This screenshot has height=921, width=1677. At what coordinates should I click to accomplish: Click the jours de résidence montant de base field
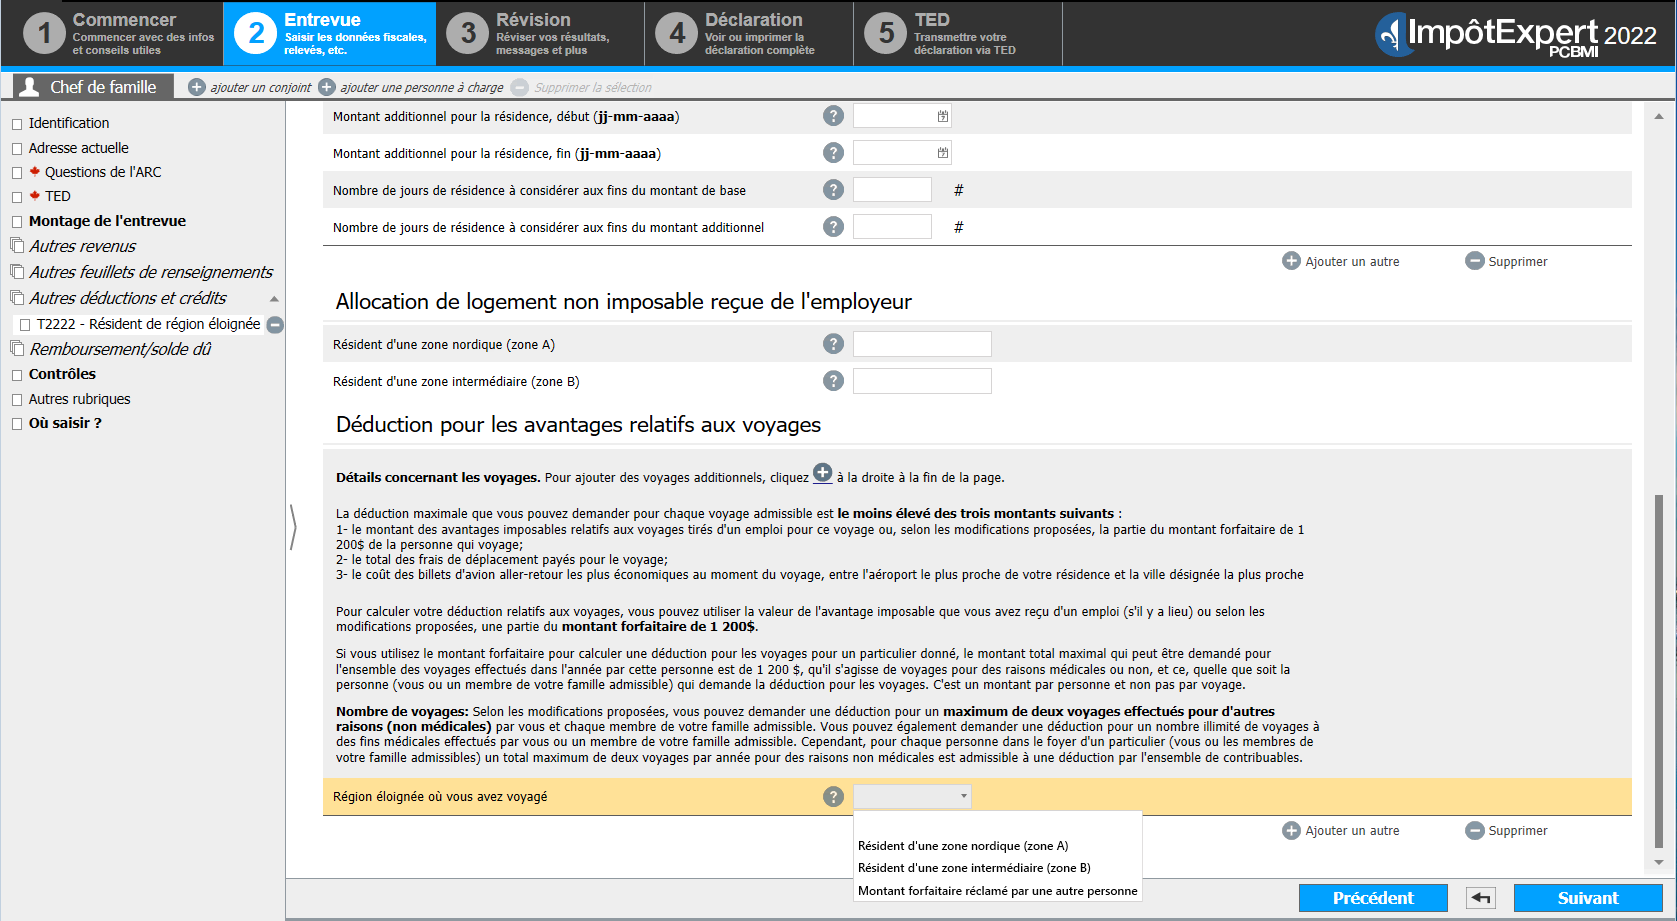[x=892, y=190]
